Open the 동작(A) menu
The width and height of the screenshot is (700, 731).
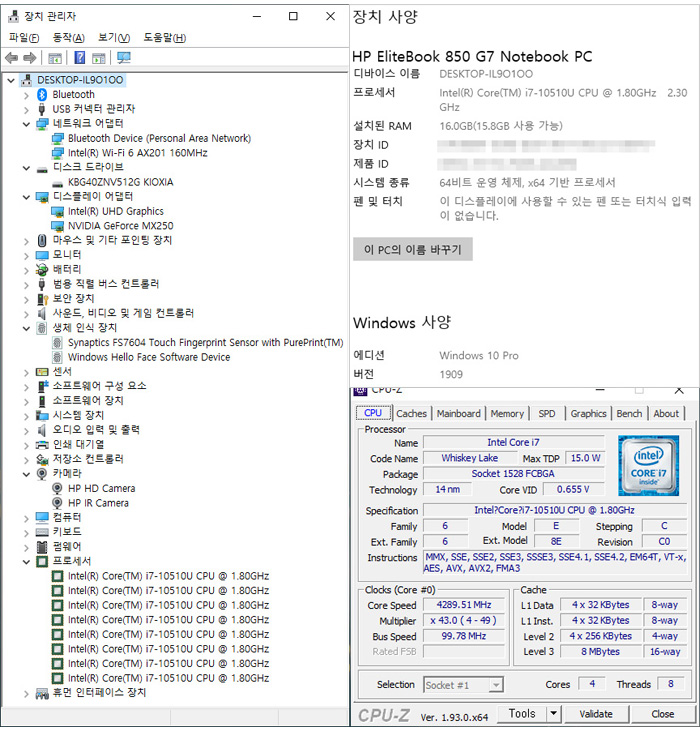pos(69,38)
